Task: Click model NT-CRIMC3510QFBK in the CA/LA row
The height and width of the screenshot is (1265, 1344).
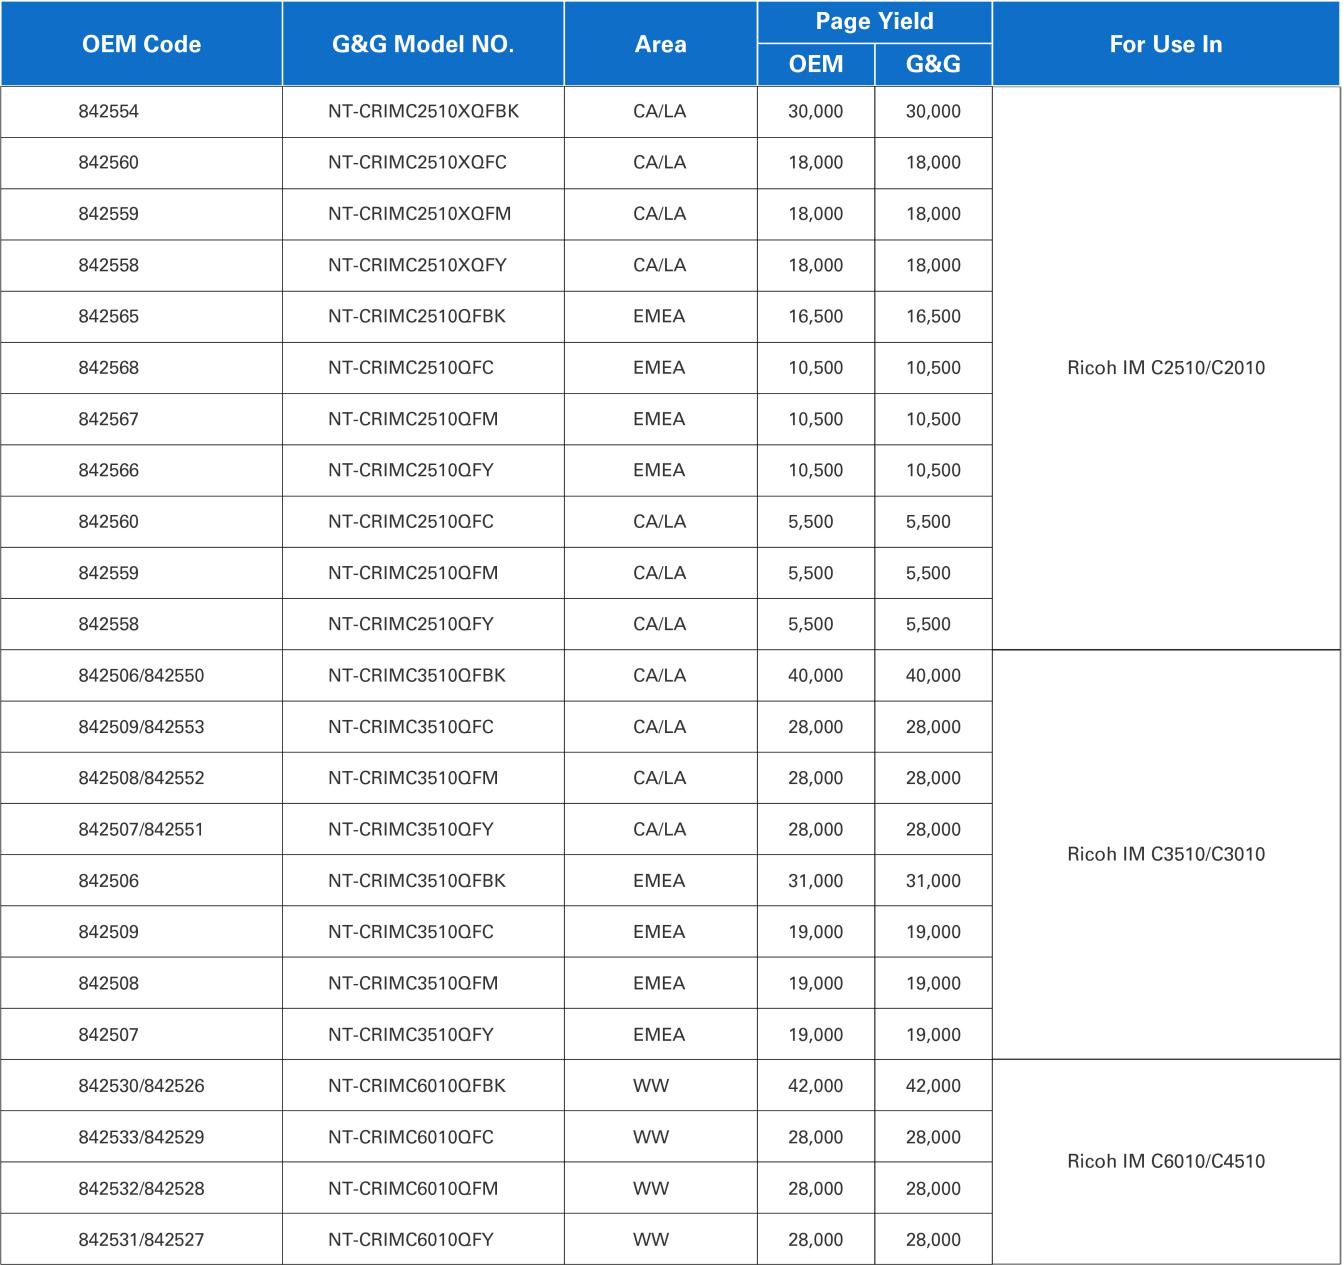Action: 417,675
